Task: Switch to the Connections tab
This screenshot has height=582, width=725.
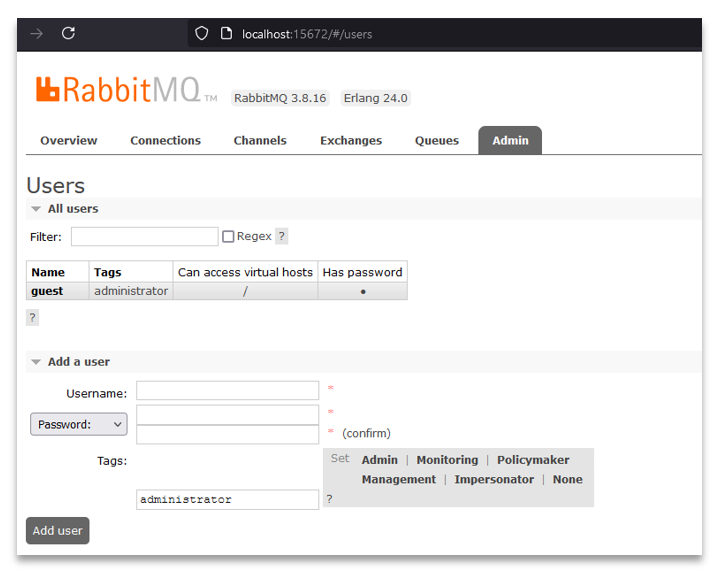Action: click(x=166, y=141)
